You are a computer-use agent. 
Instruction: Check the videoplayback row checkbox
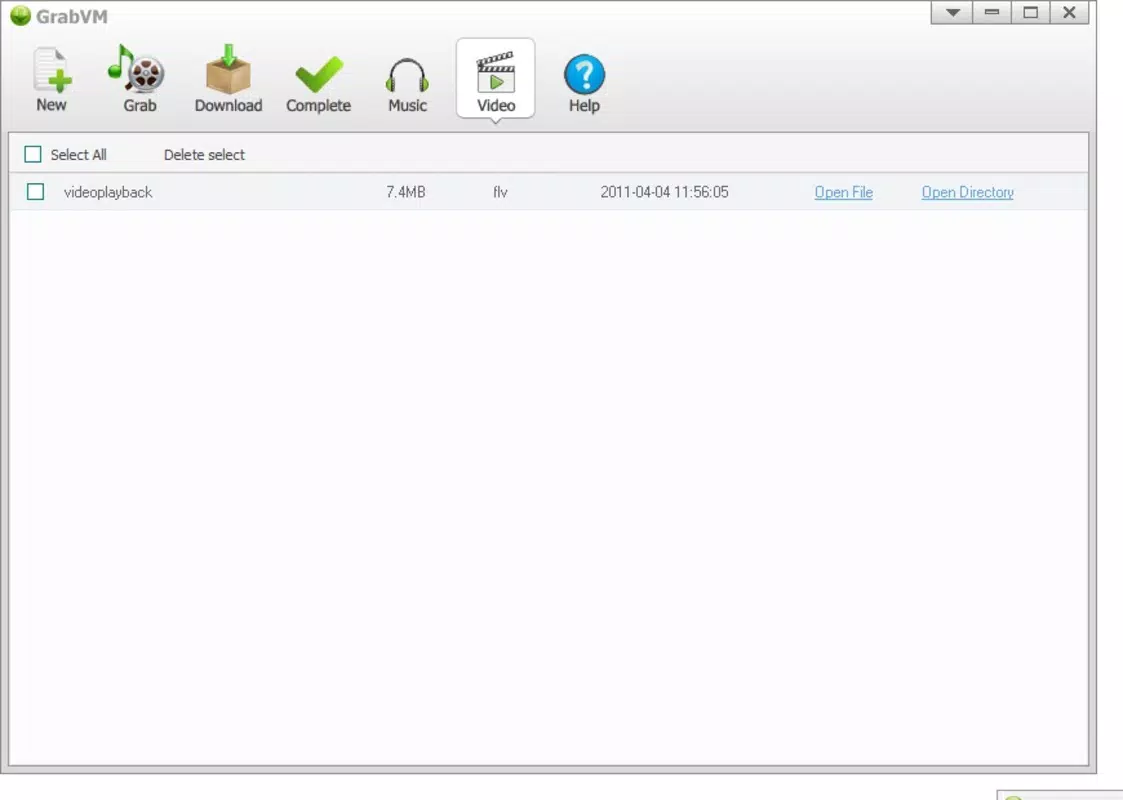35,191
